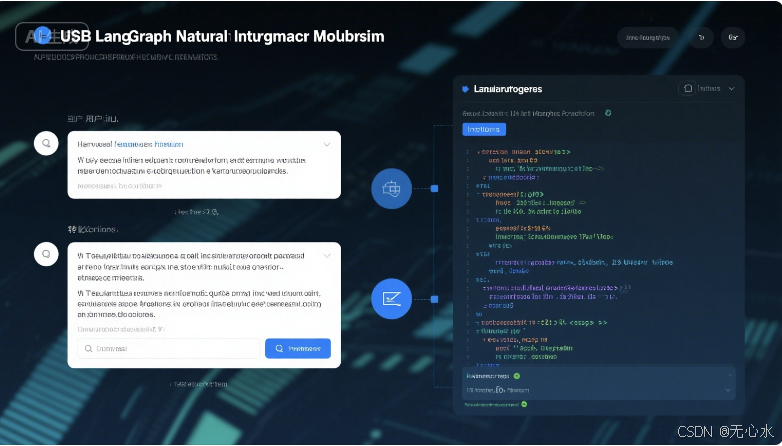The image size is (782, 446).
Task: Collapse the upper white card using its chevron
Action: point(327,145)
